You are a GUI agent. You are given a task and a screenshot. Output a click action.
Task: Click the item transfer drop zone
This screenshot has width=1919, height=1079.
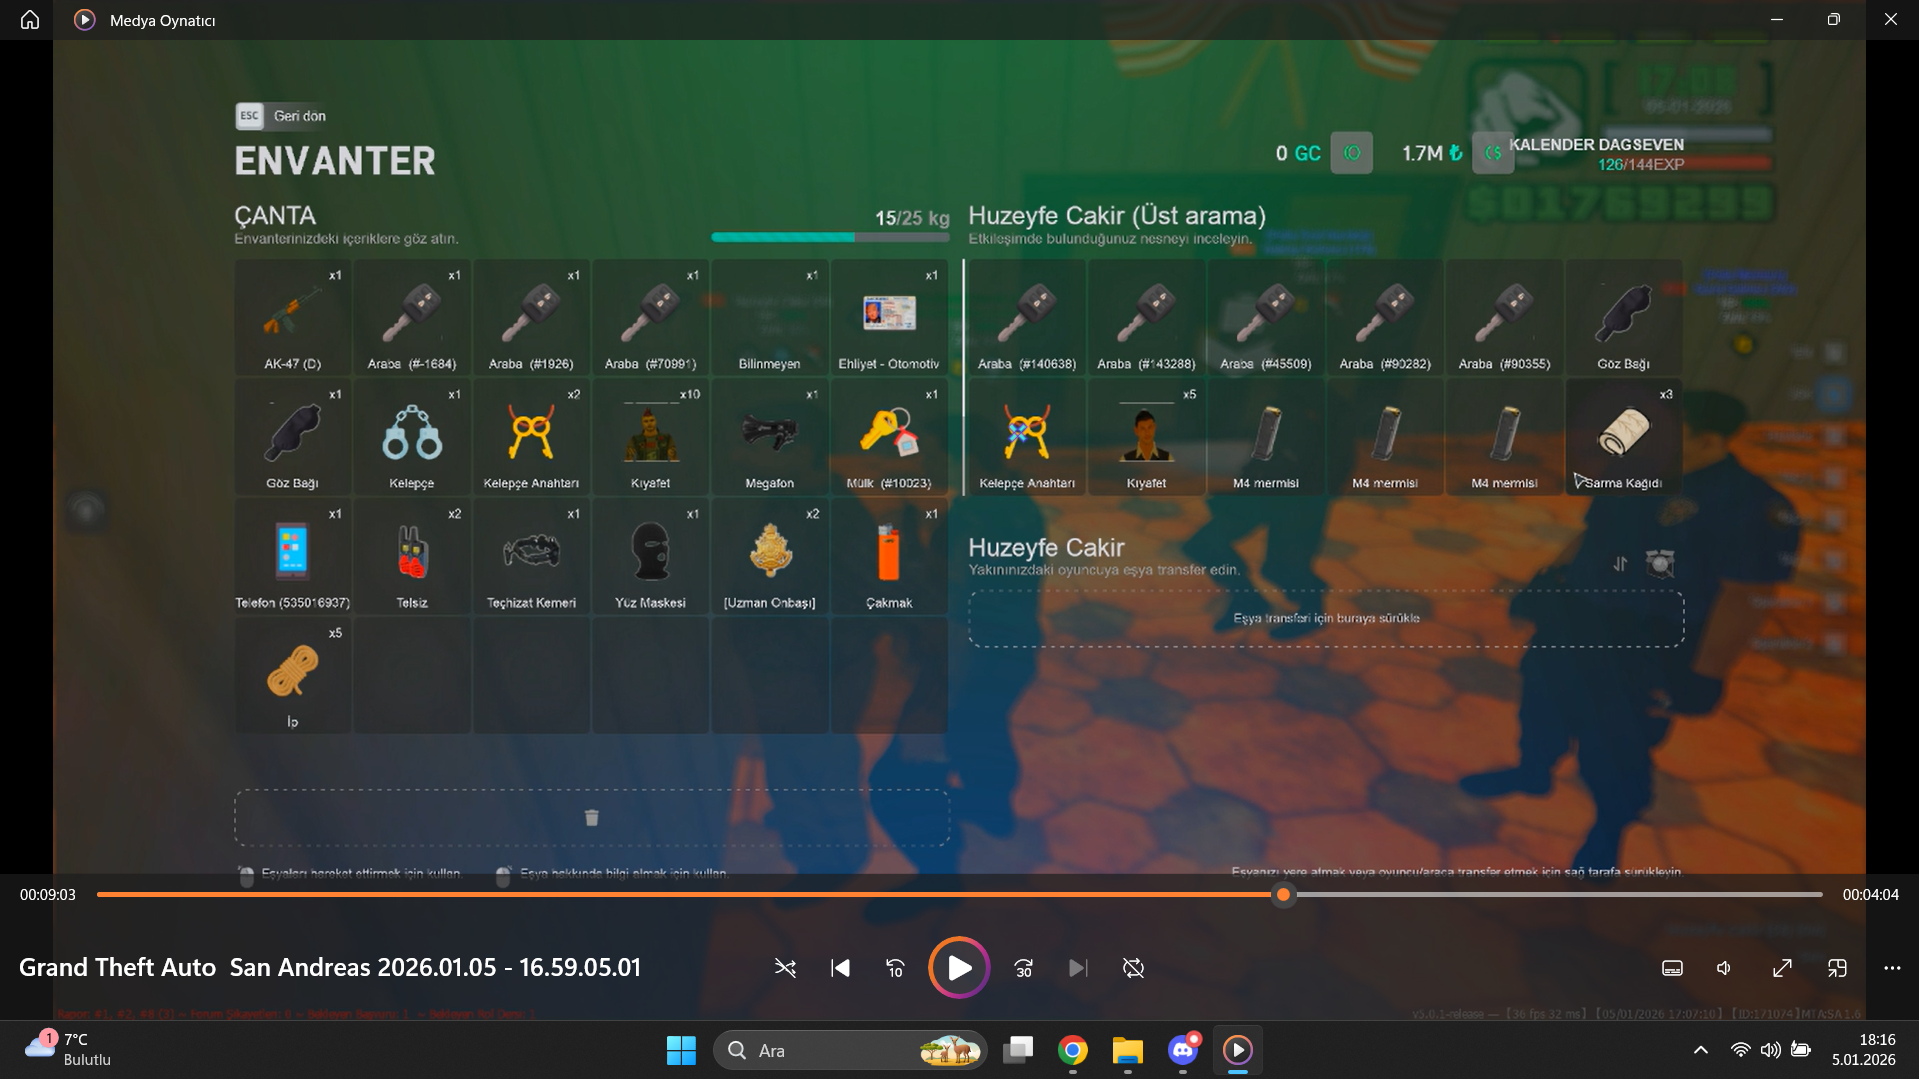1326,618
